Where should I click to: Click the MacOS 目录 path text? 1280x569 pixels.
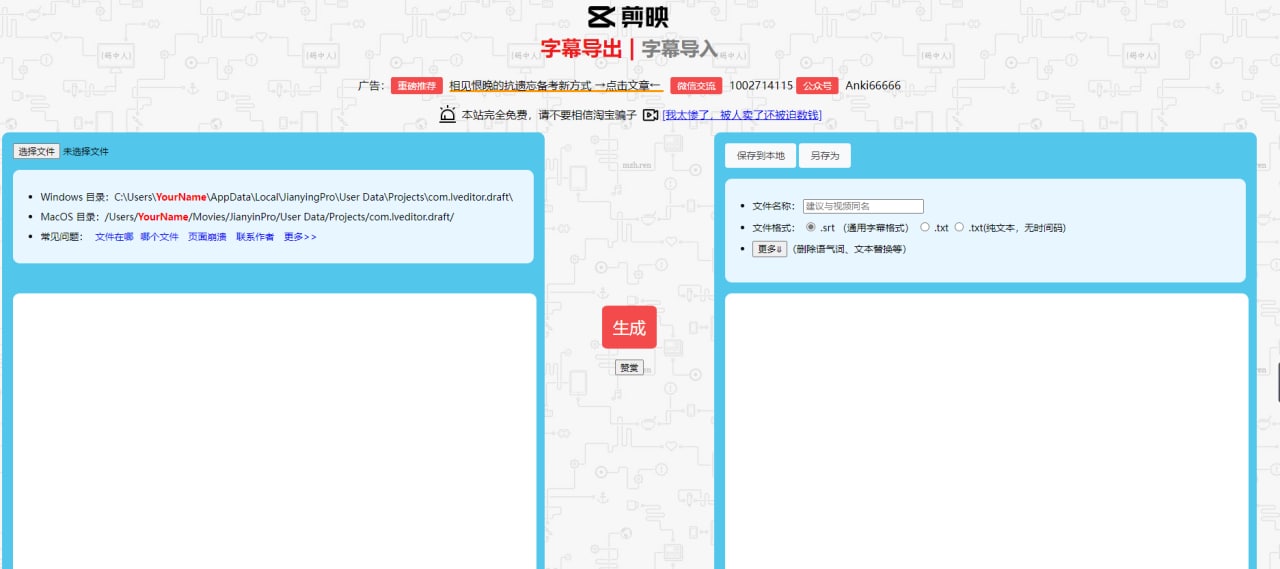247,216
